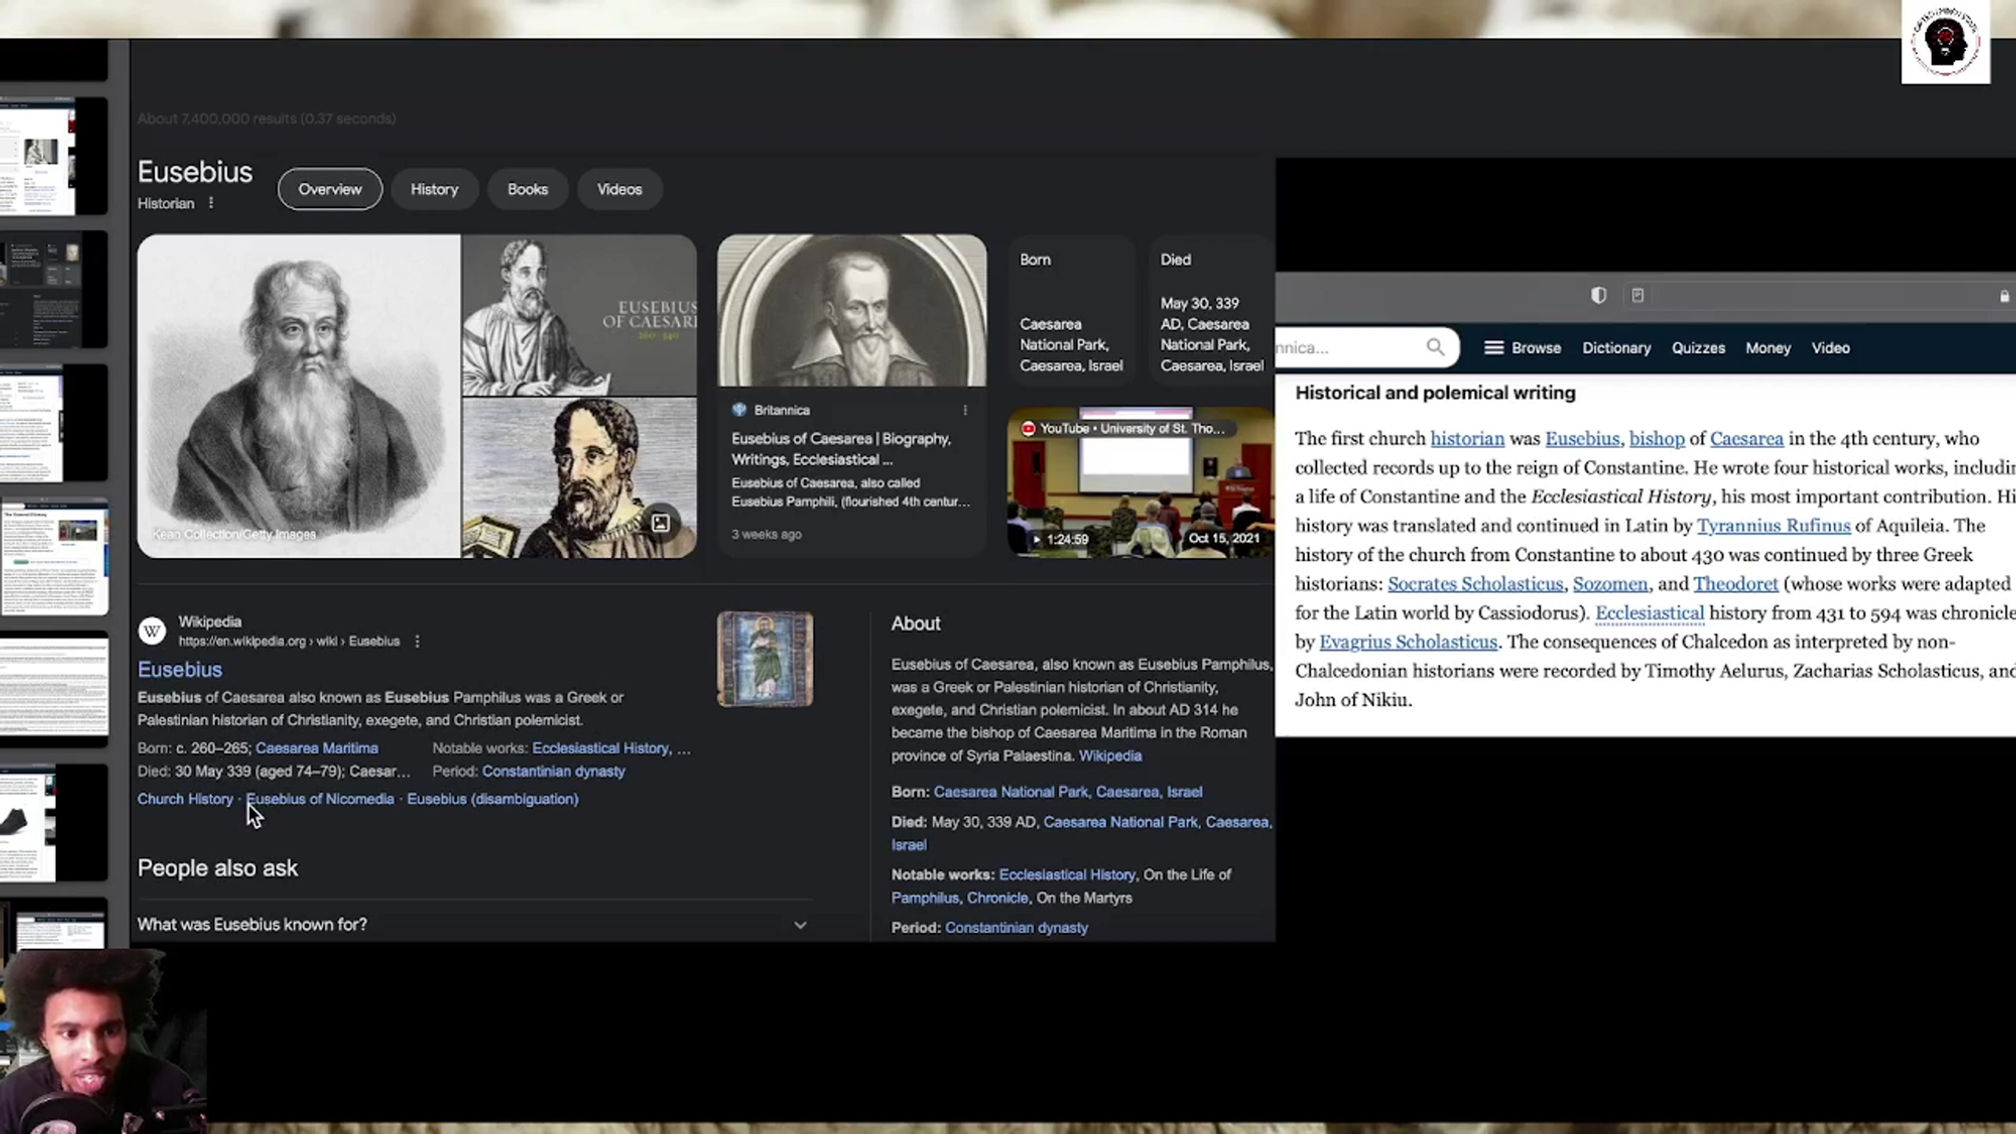
Task: Click 'Caesarea National Park, Caesarea, Israel' next to Born in About
Action: pyautogui.click(x=1067, y=792)
